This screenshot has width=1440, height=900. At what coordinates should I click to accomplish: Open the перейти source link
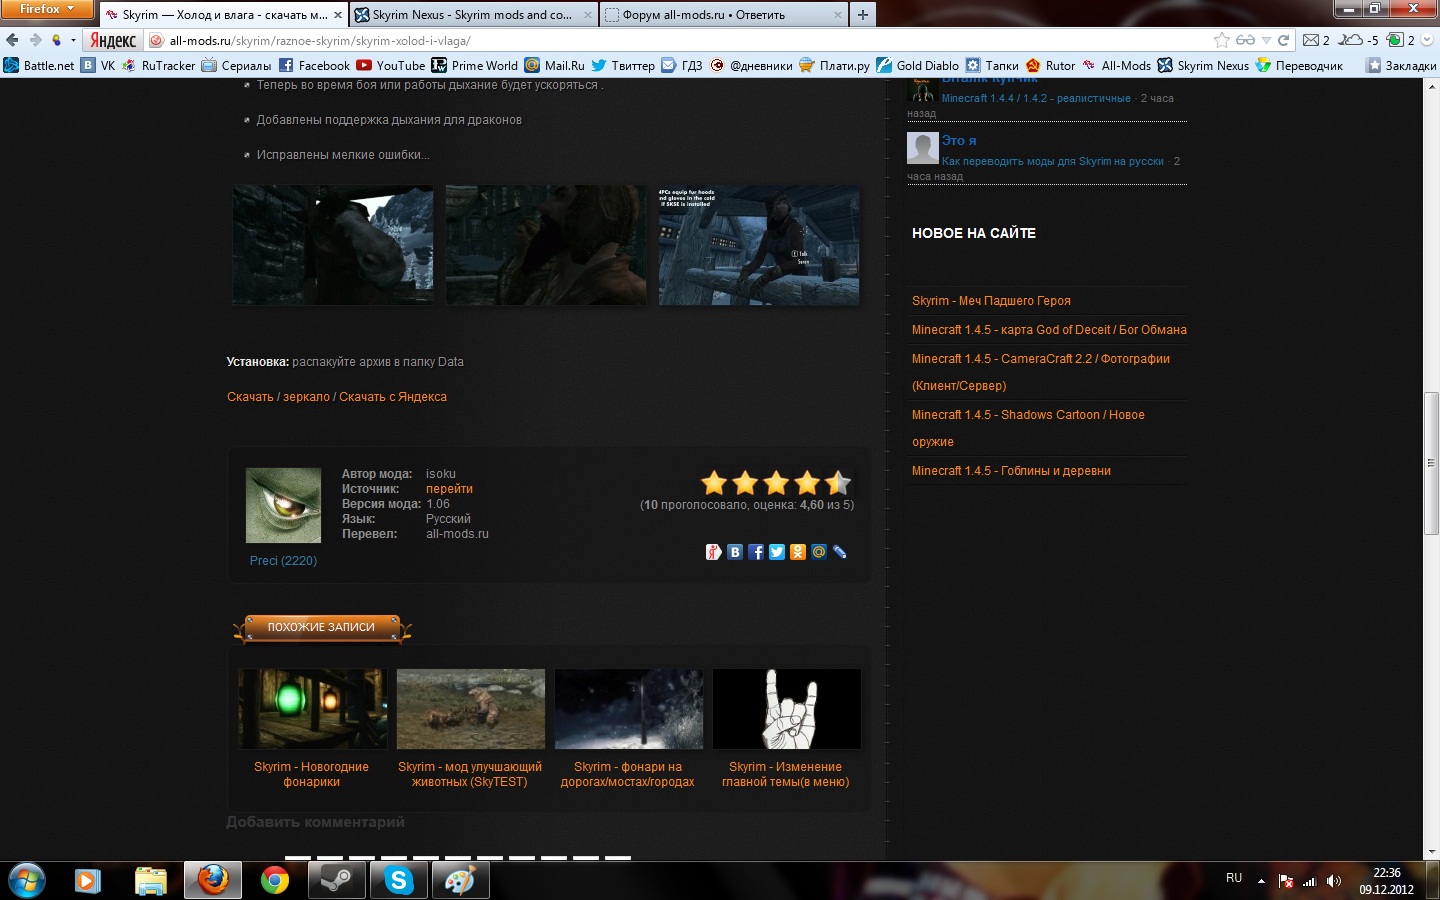449,489
